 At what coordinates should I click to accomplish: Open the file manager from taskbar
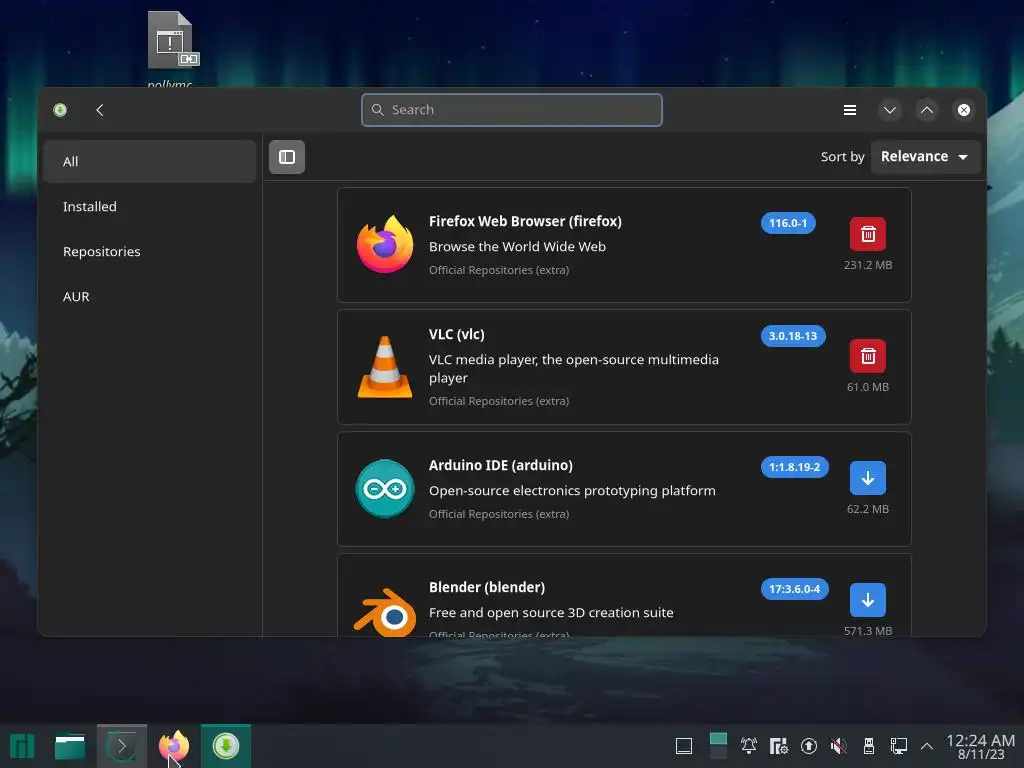tap(70, 746)
